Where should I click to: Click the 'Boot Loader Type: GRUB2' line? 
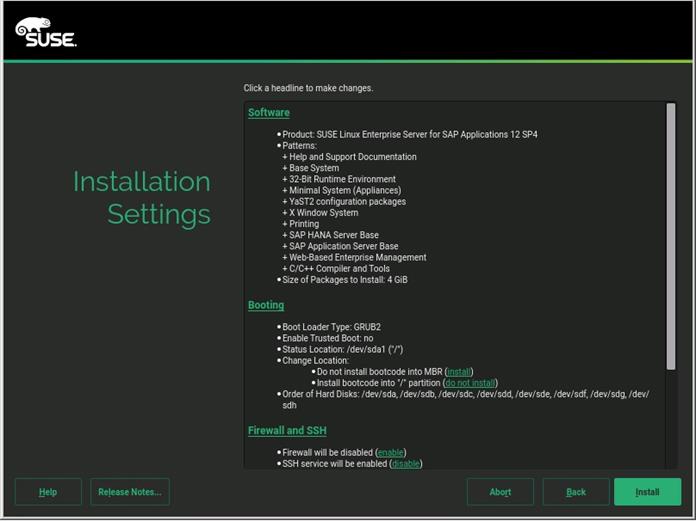[332, 327]
